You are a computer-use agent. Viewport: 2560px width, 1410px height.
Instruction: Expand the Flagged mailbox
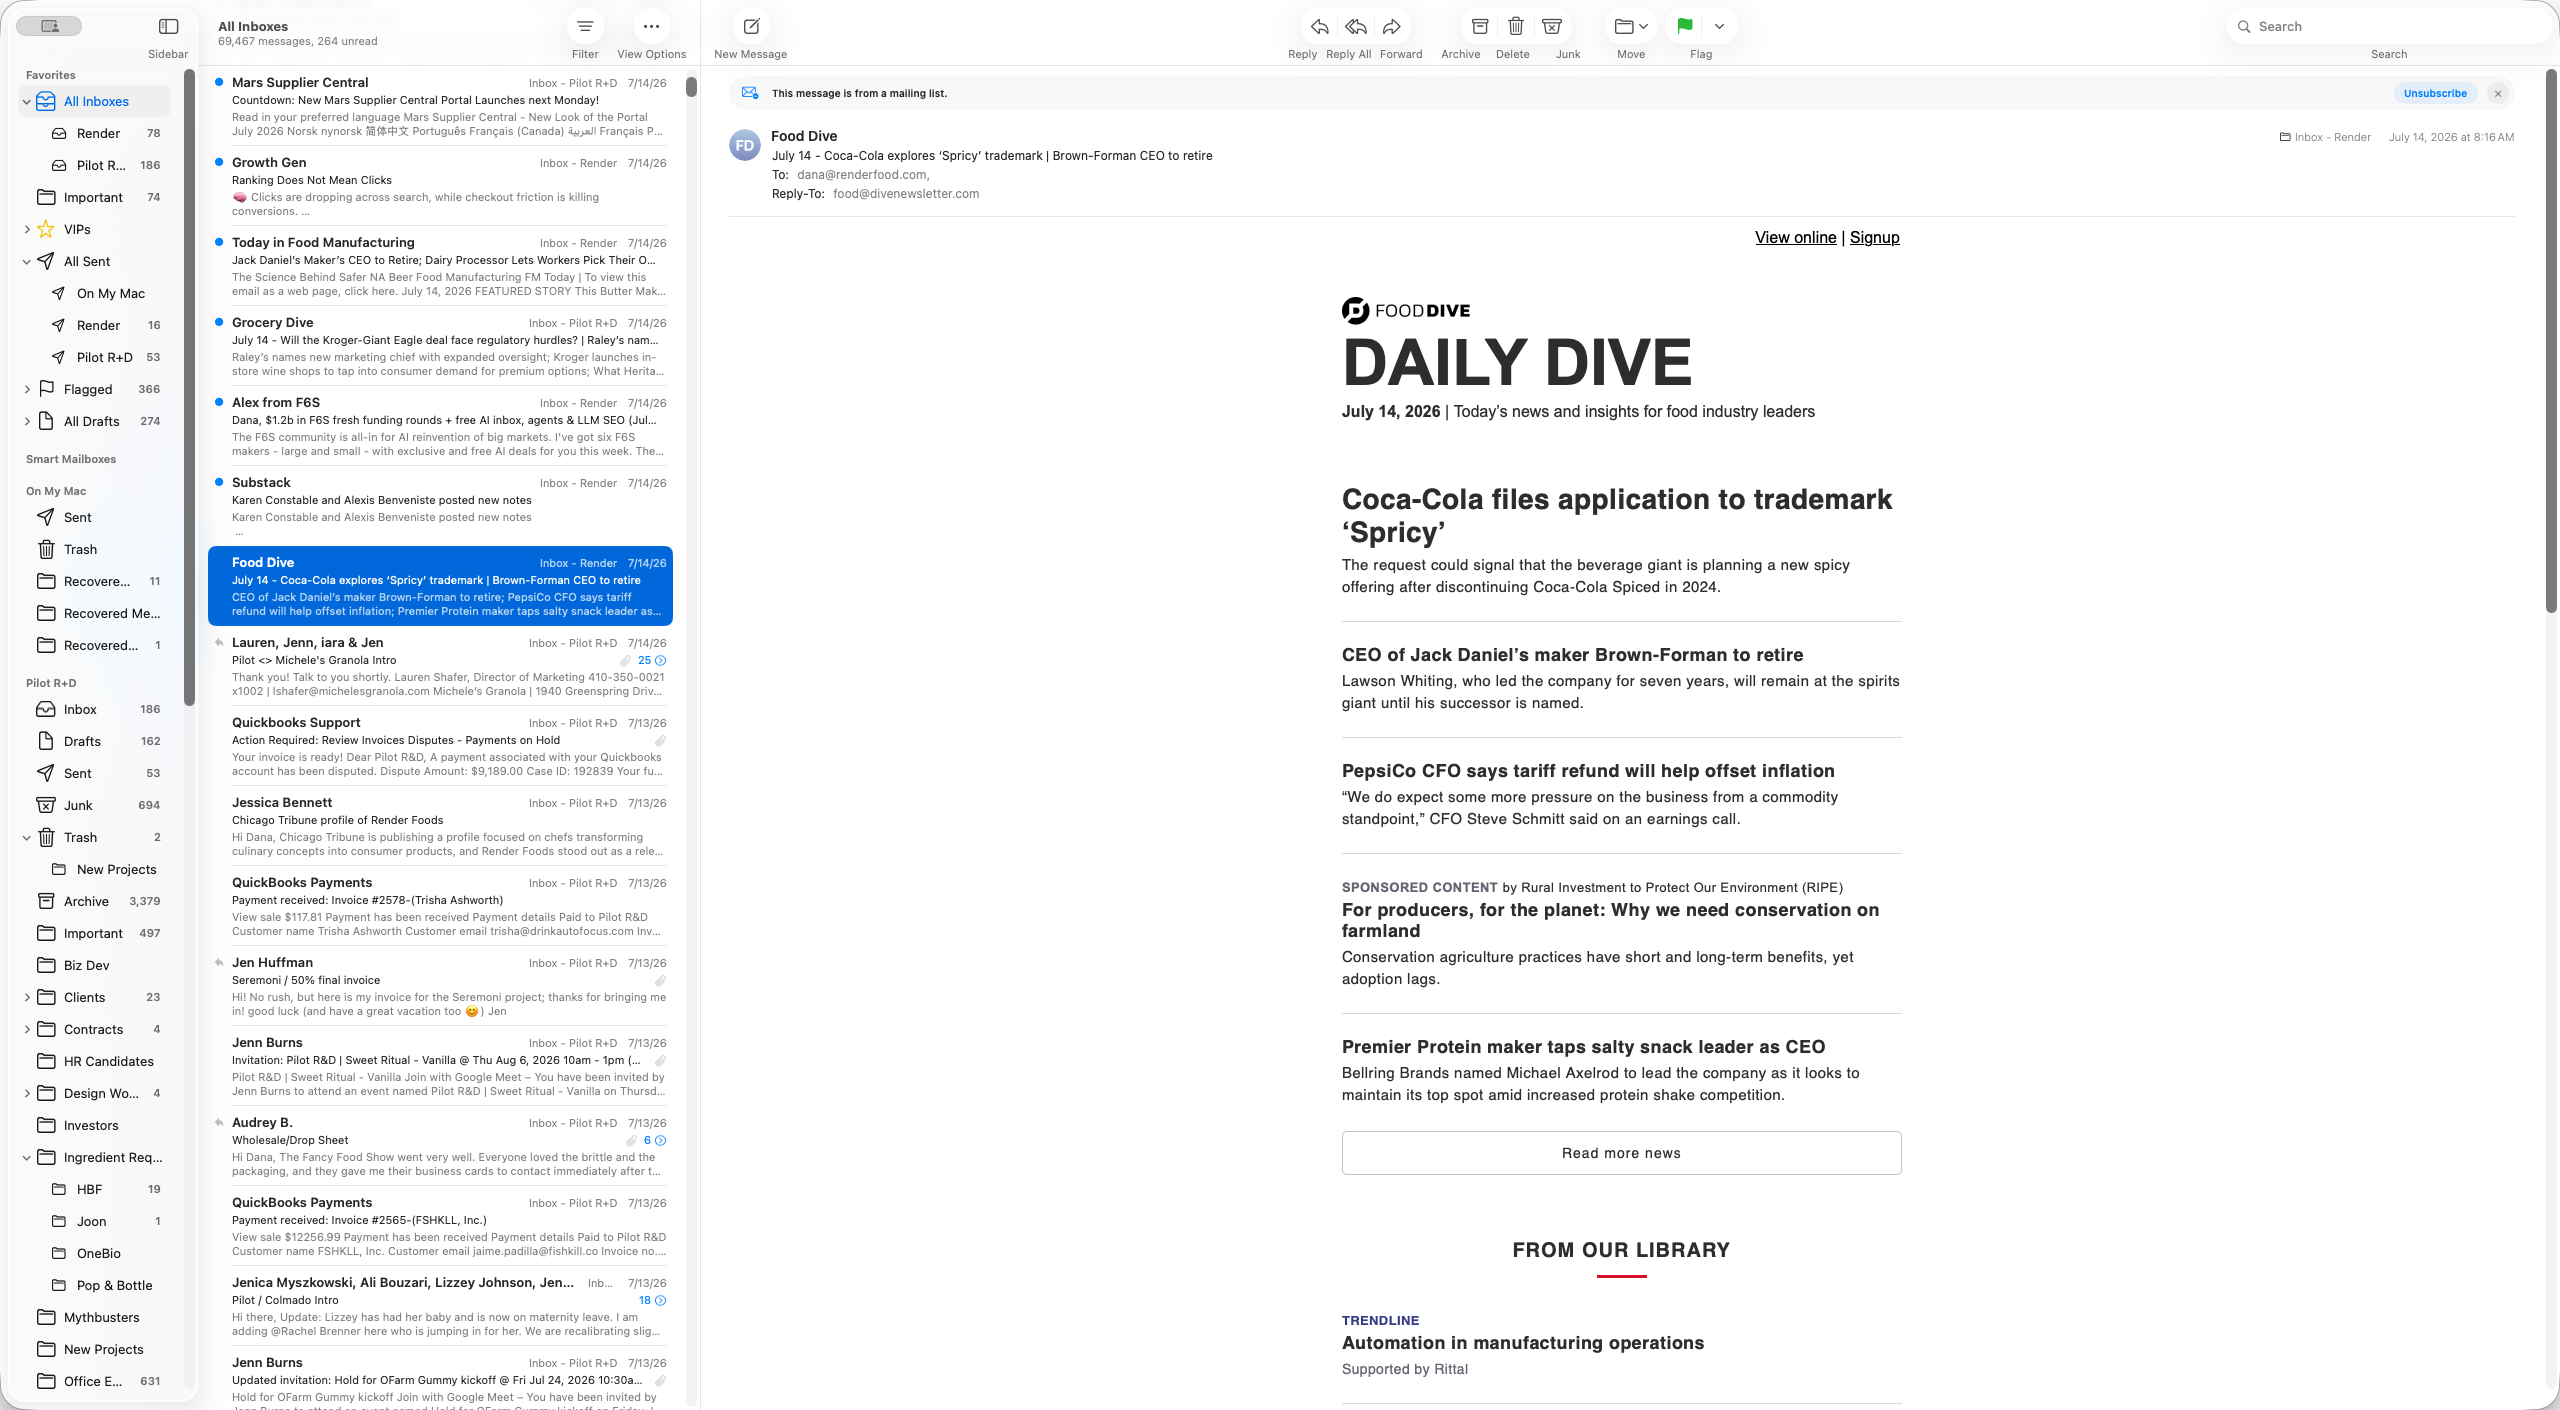point(27,390)
